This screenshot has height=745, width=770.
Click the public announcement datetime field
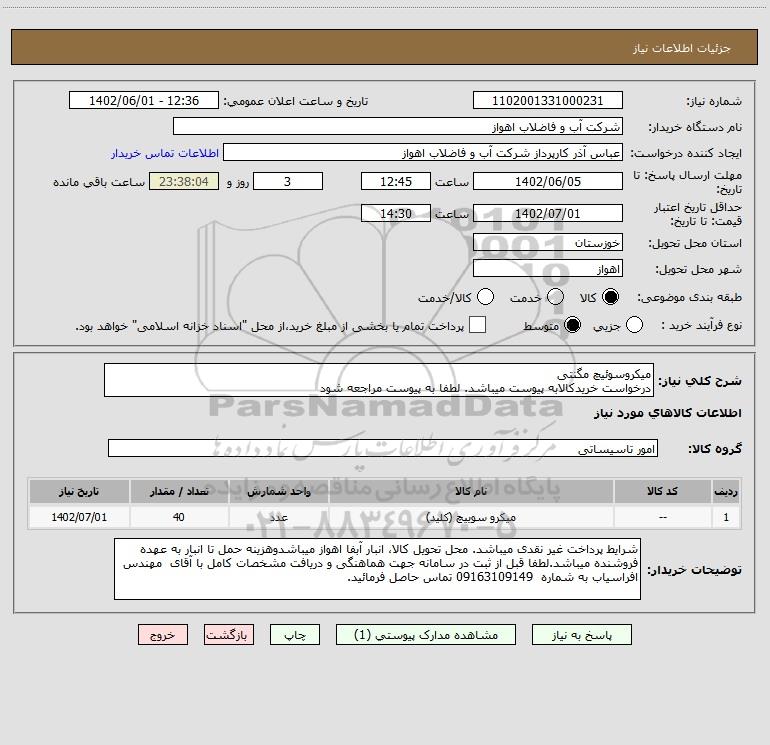(x=144, y=101)
